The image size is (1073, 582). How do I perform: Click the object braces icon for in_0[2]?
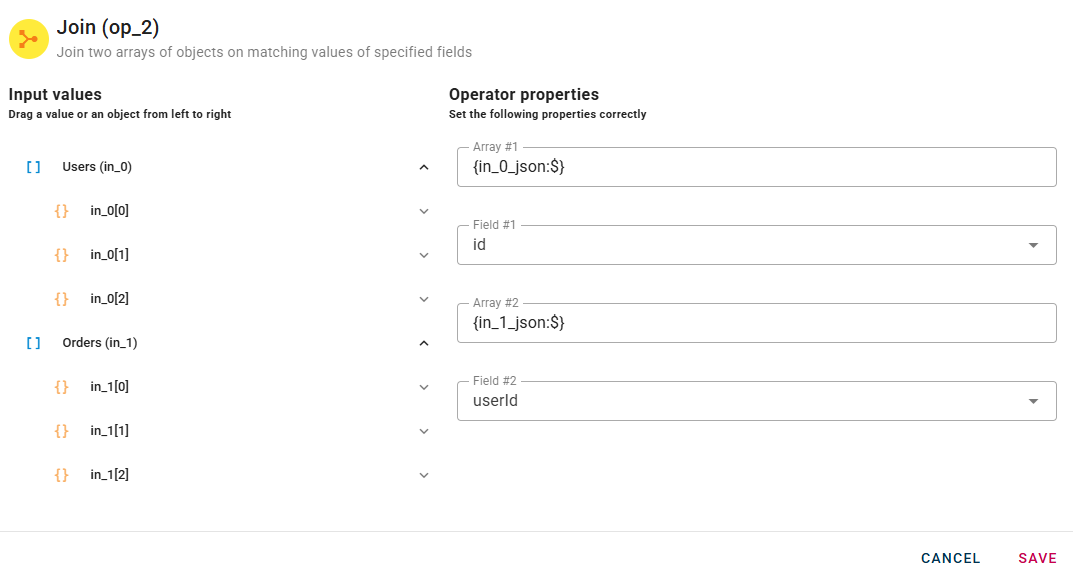62,299
